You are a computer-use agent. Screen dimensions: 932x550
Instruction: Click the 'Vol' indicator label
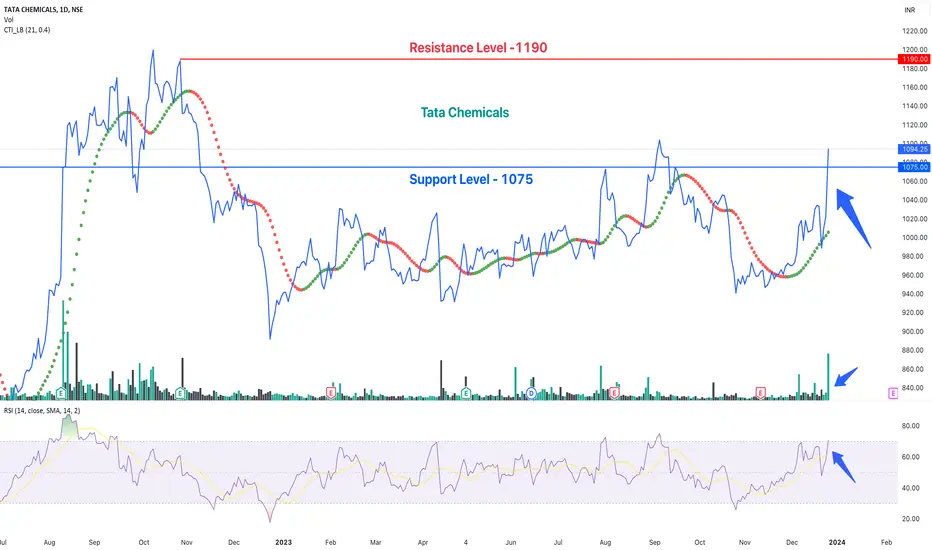tap(8, 20)
